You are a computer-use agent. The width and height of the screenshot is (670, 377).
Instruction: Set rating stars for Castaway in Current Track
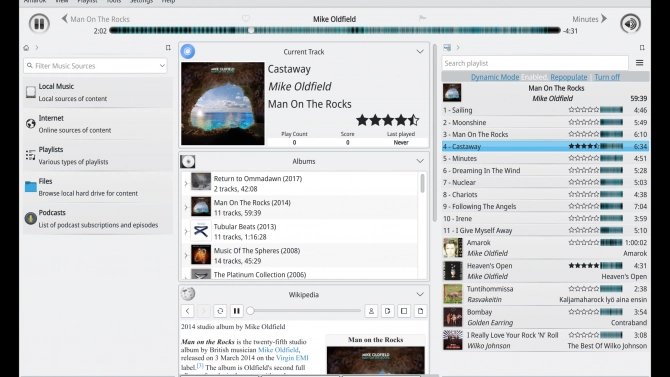pyautogui.click(x=388, y=121)
